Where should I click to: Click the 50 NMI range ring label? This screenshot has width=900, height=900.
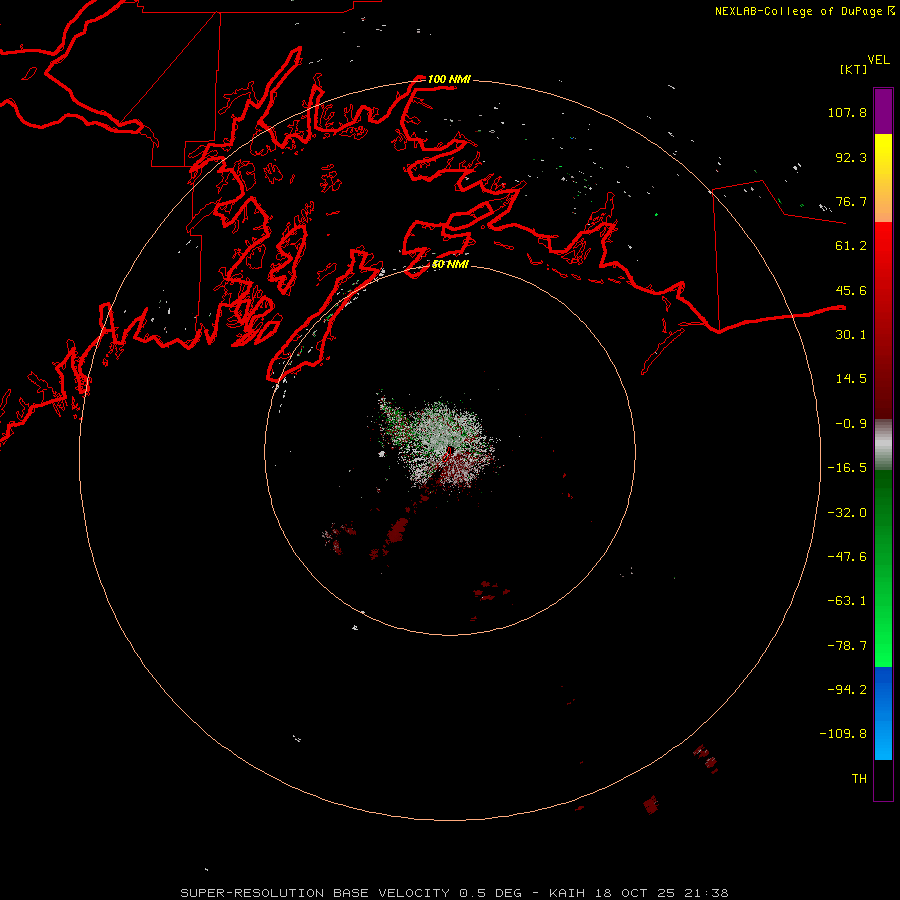click(450, 264)
